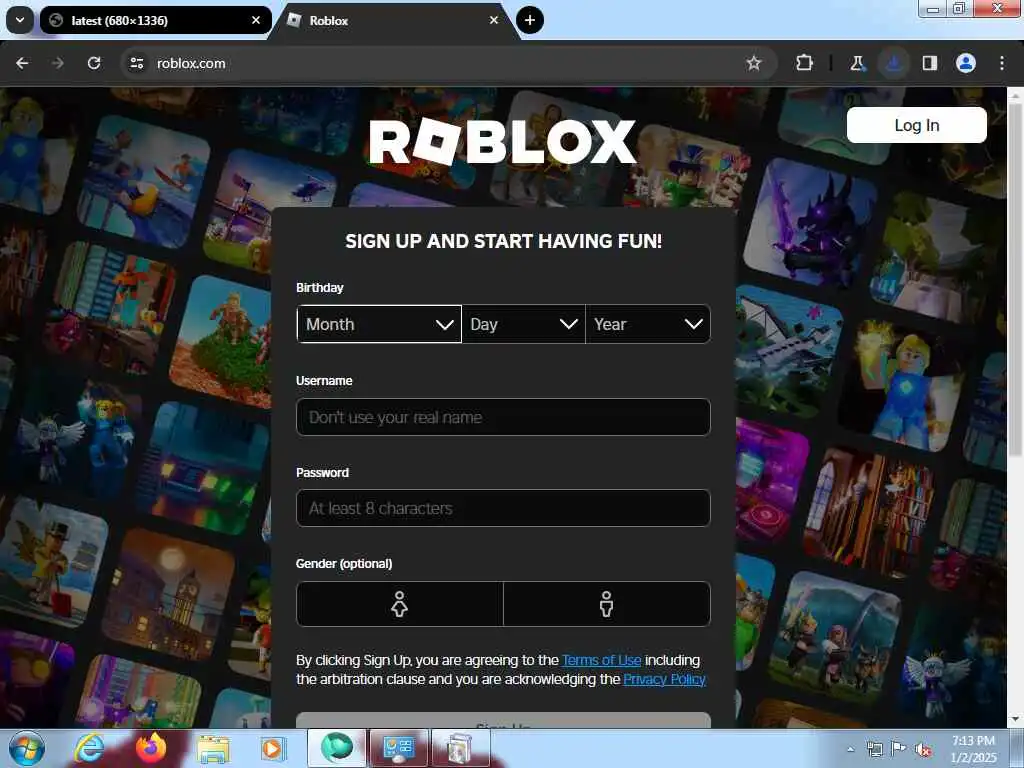The width and height of the screenshot is (1024, 768).
Task: Launch Internet Explorer from taskbar
Action: point(88,748)
